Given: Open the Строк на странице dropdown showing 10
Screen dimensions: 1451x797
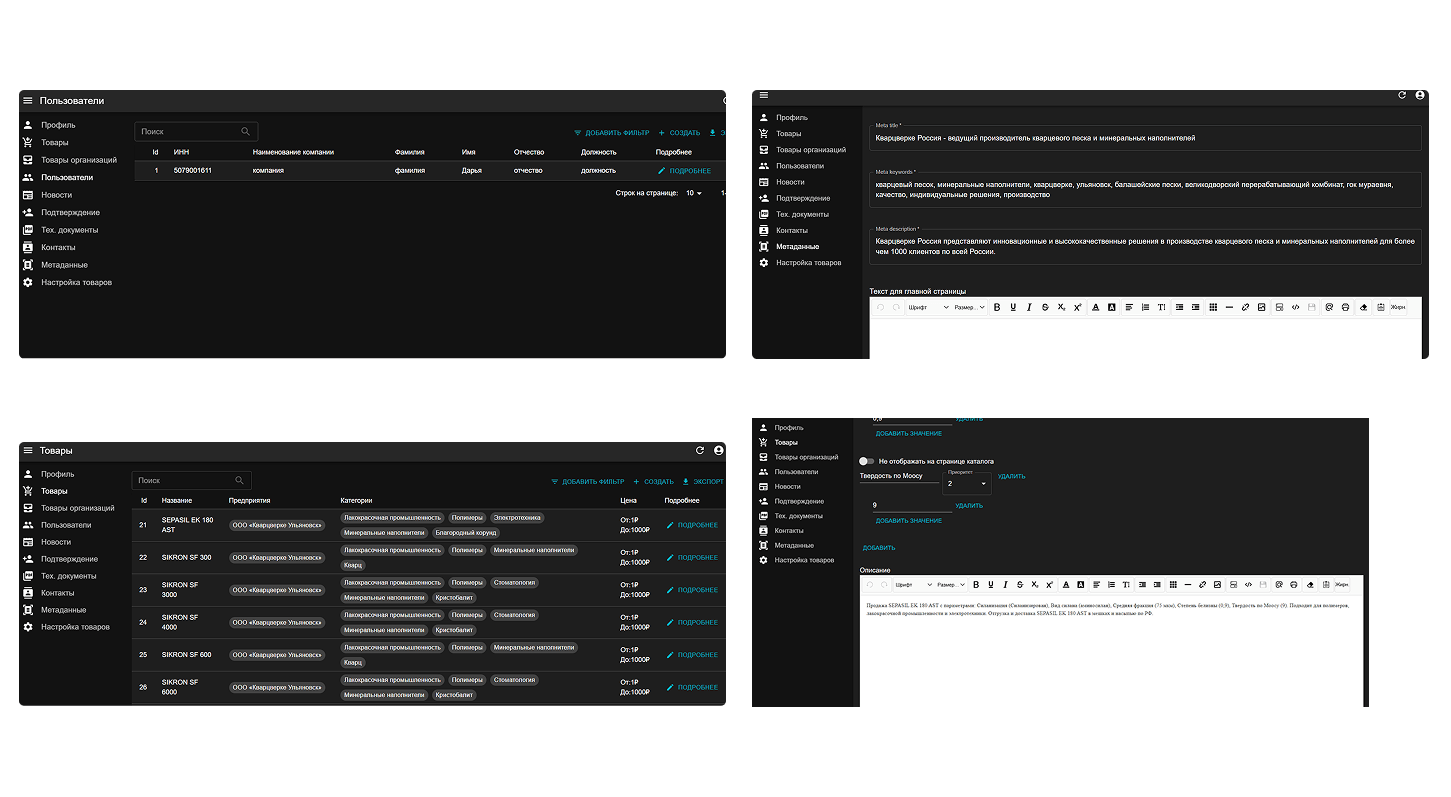Looking at the screenshot, I should tap(694, 193).
